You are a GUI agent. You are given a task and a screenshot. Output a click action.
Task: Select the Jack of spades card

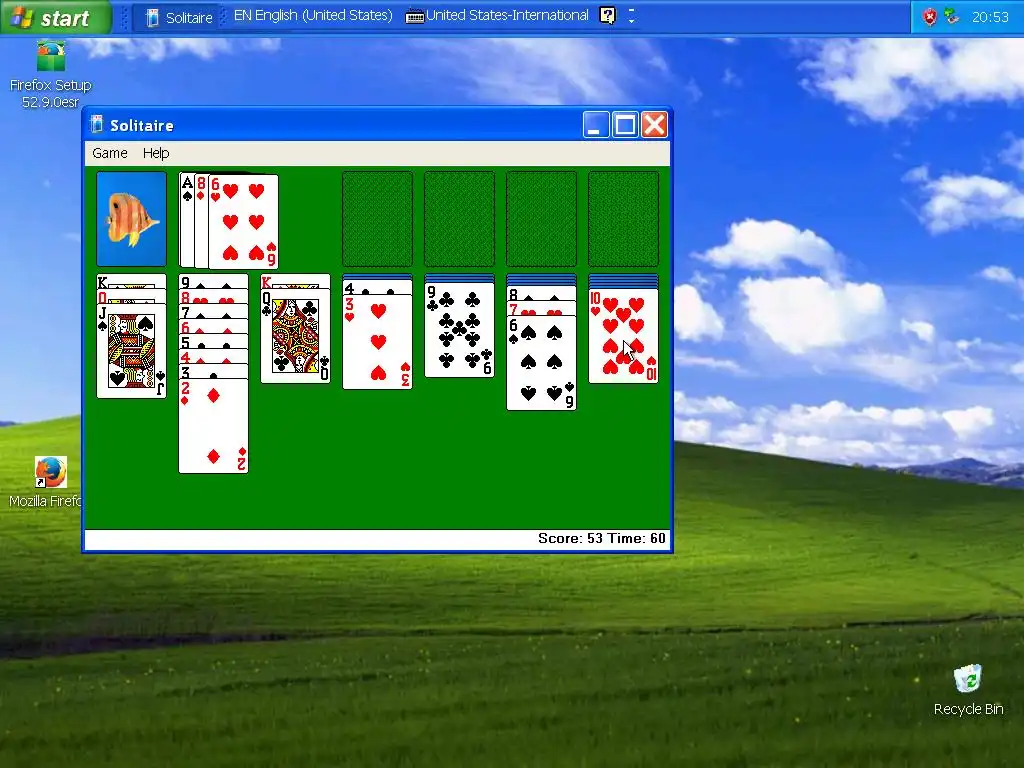[131, 351]
